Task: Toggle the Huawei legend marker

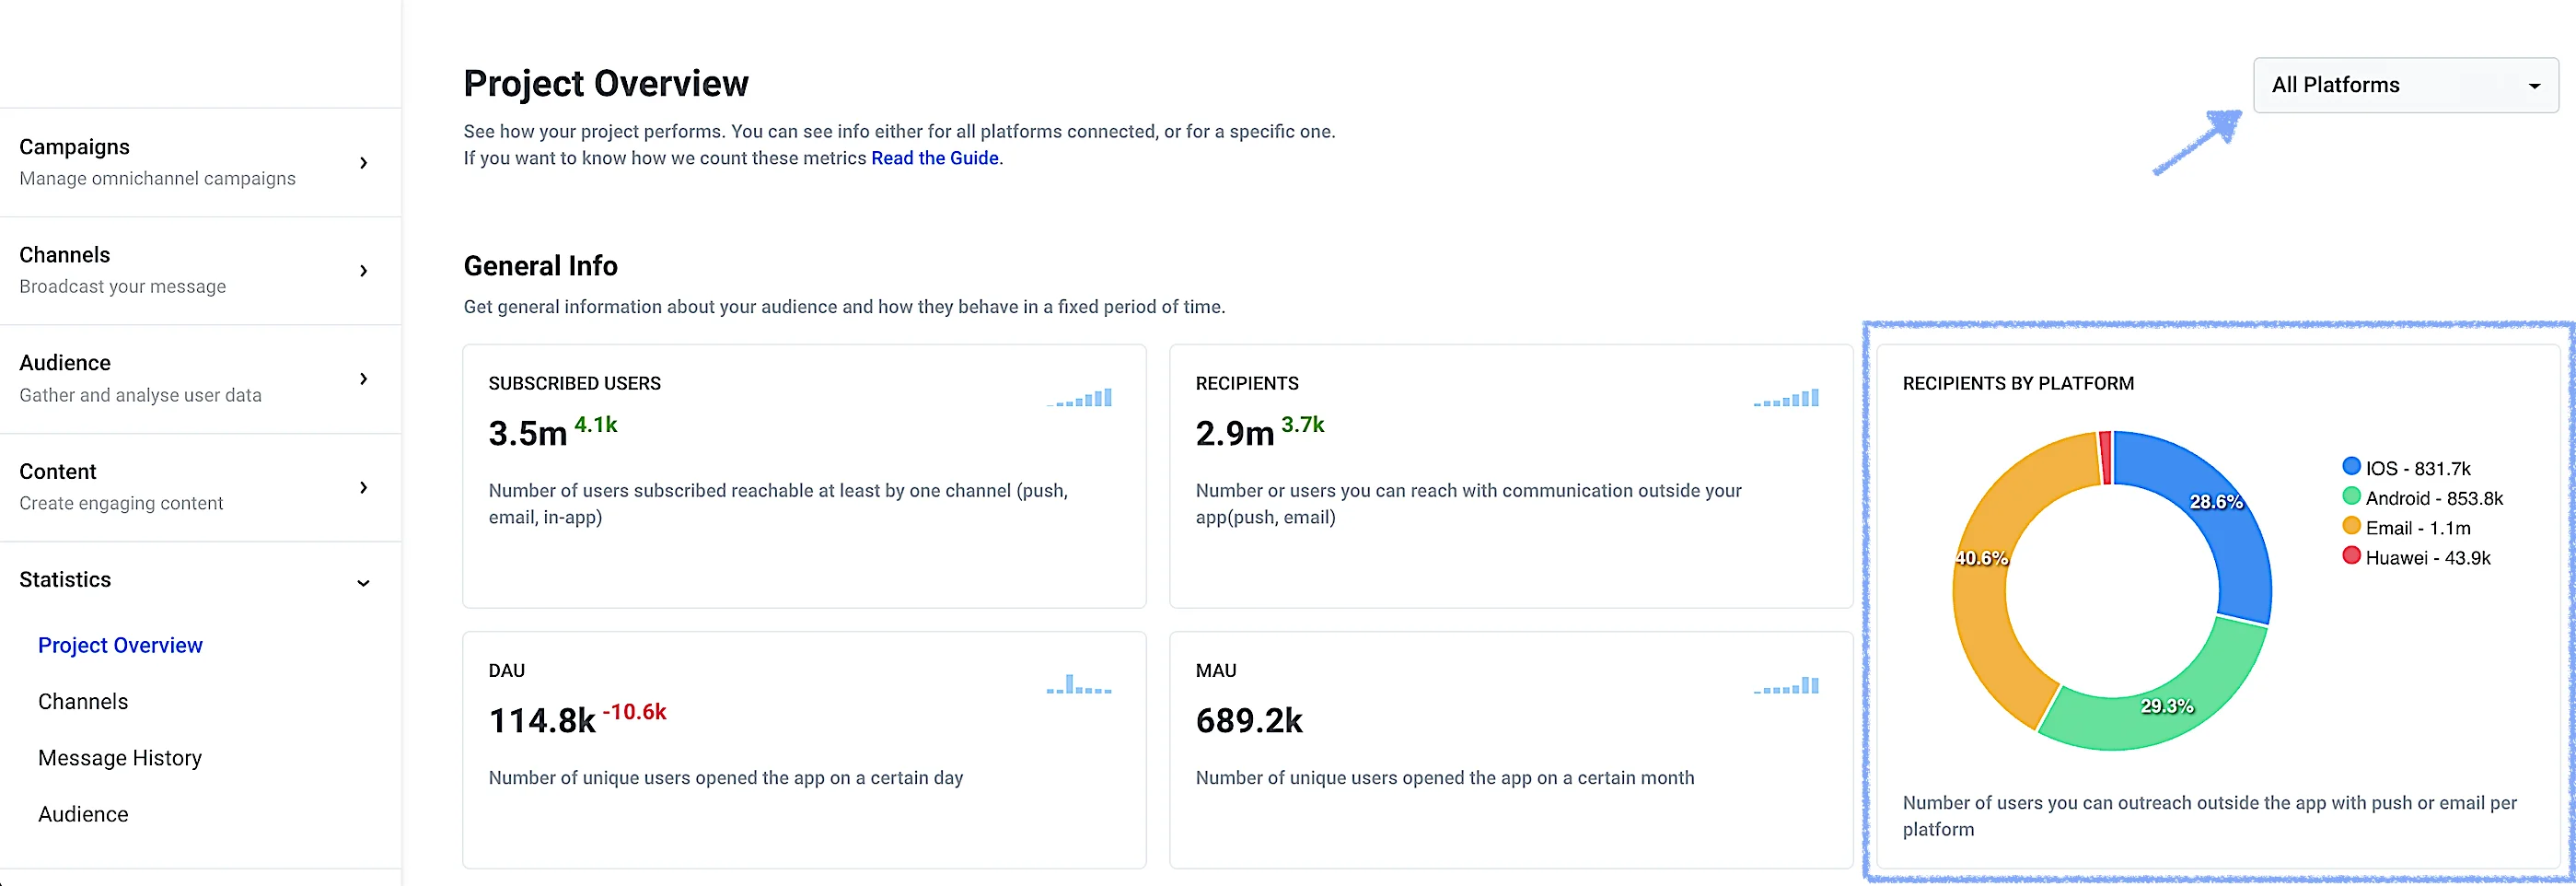Action: [2351, 556]
